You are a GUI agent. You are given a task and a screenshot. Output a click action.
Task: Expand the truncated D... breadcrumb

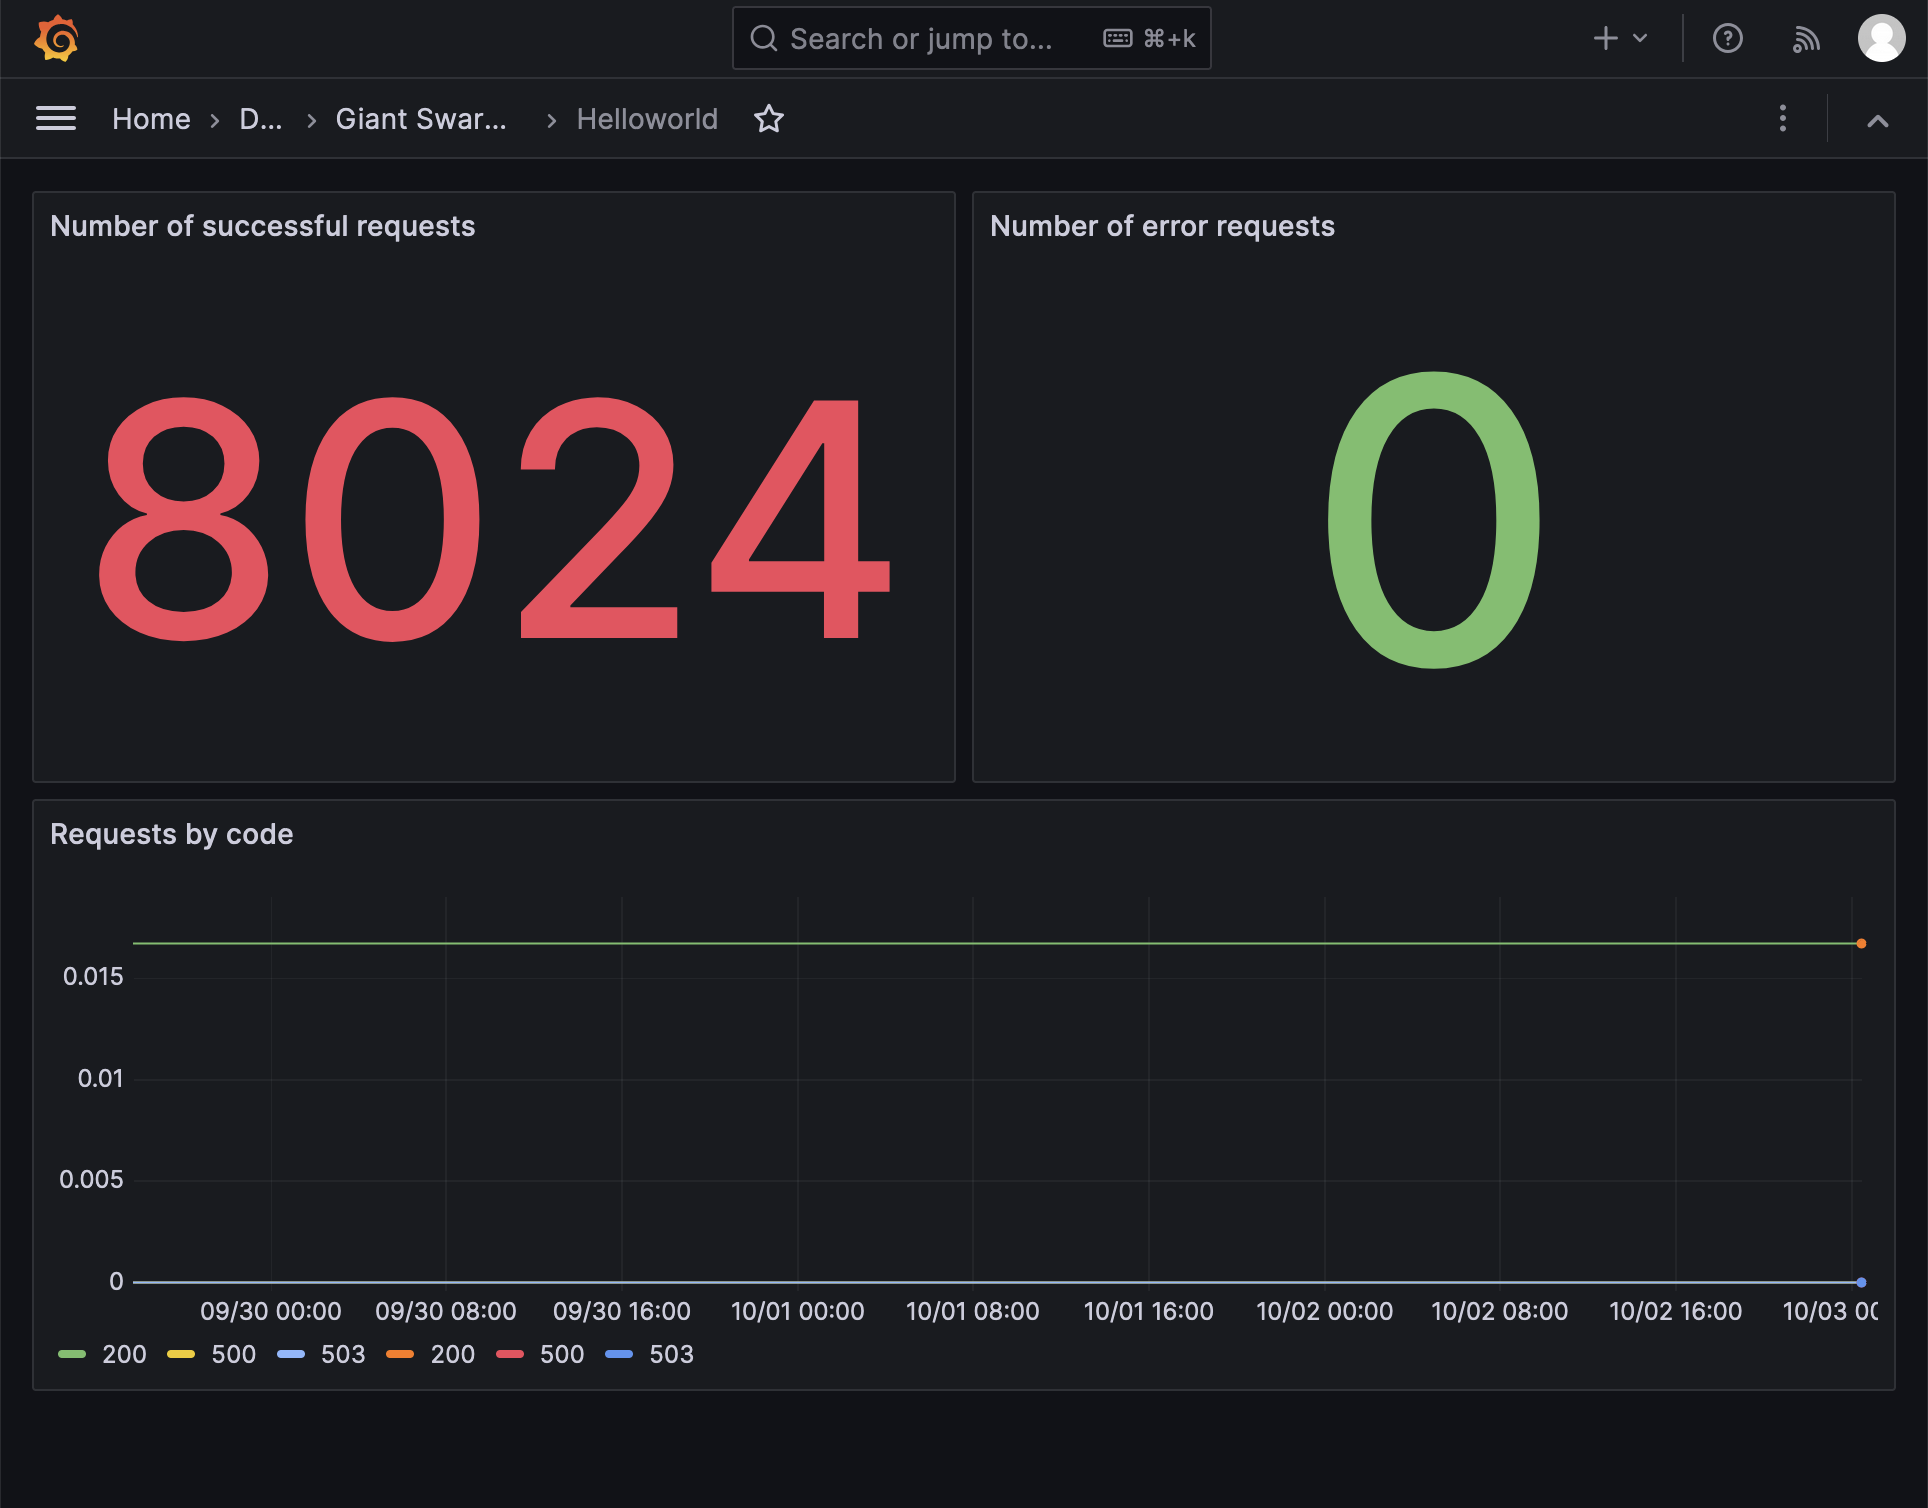[263, 119]
